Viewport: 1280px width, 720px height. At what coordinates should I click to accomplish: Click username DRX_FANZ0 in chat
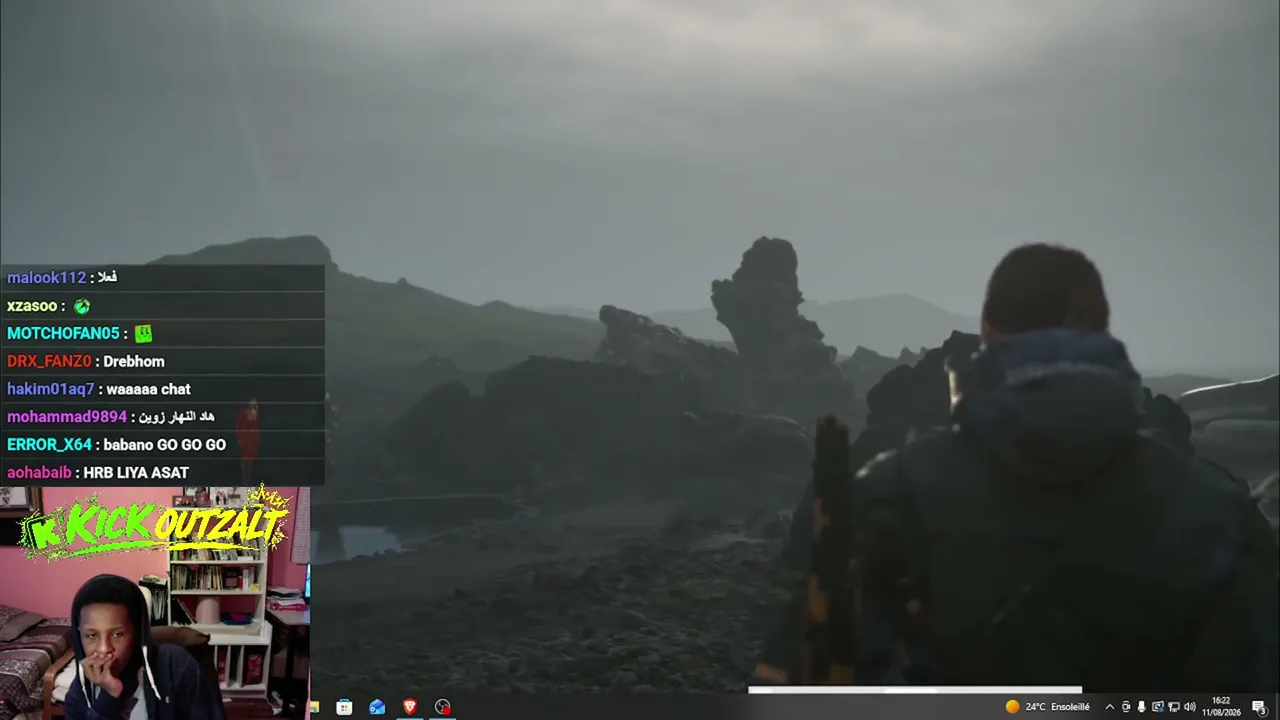[49, 362]
